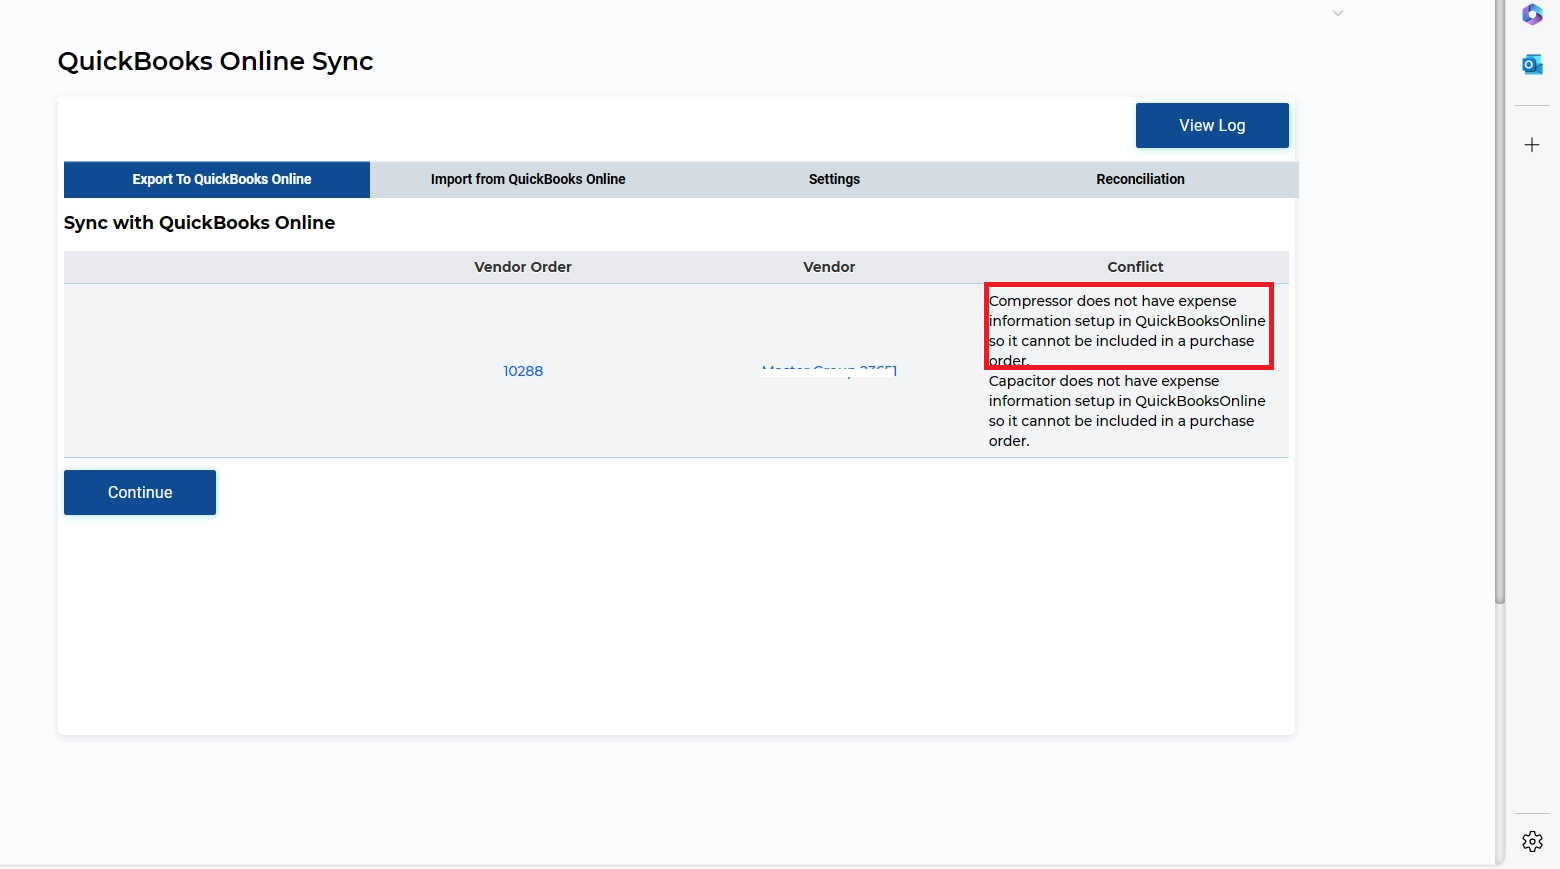Click the Sync with QuickBooks Online heading
1560x869 pixels.
click(x=199, y=223)
